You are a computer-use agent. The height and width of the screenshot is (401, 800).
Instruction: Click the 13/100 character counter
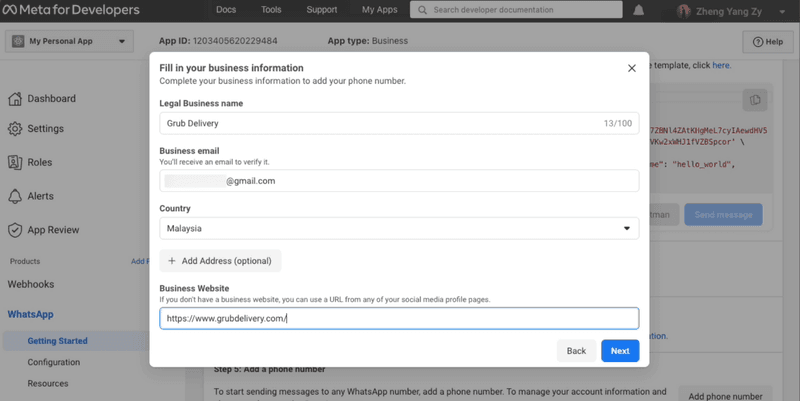pyautogui.click(x=617, y=123)
